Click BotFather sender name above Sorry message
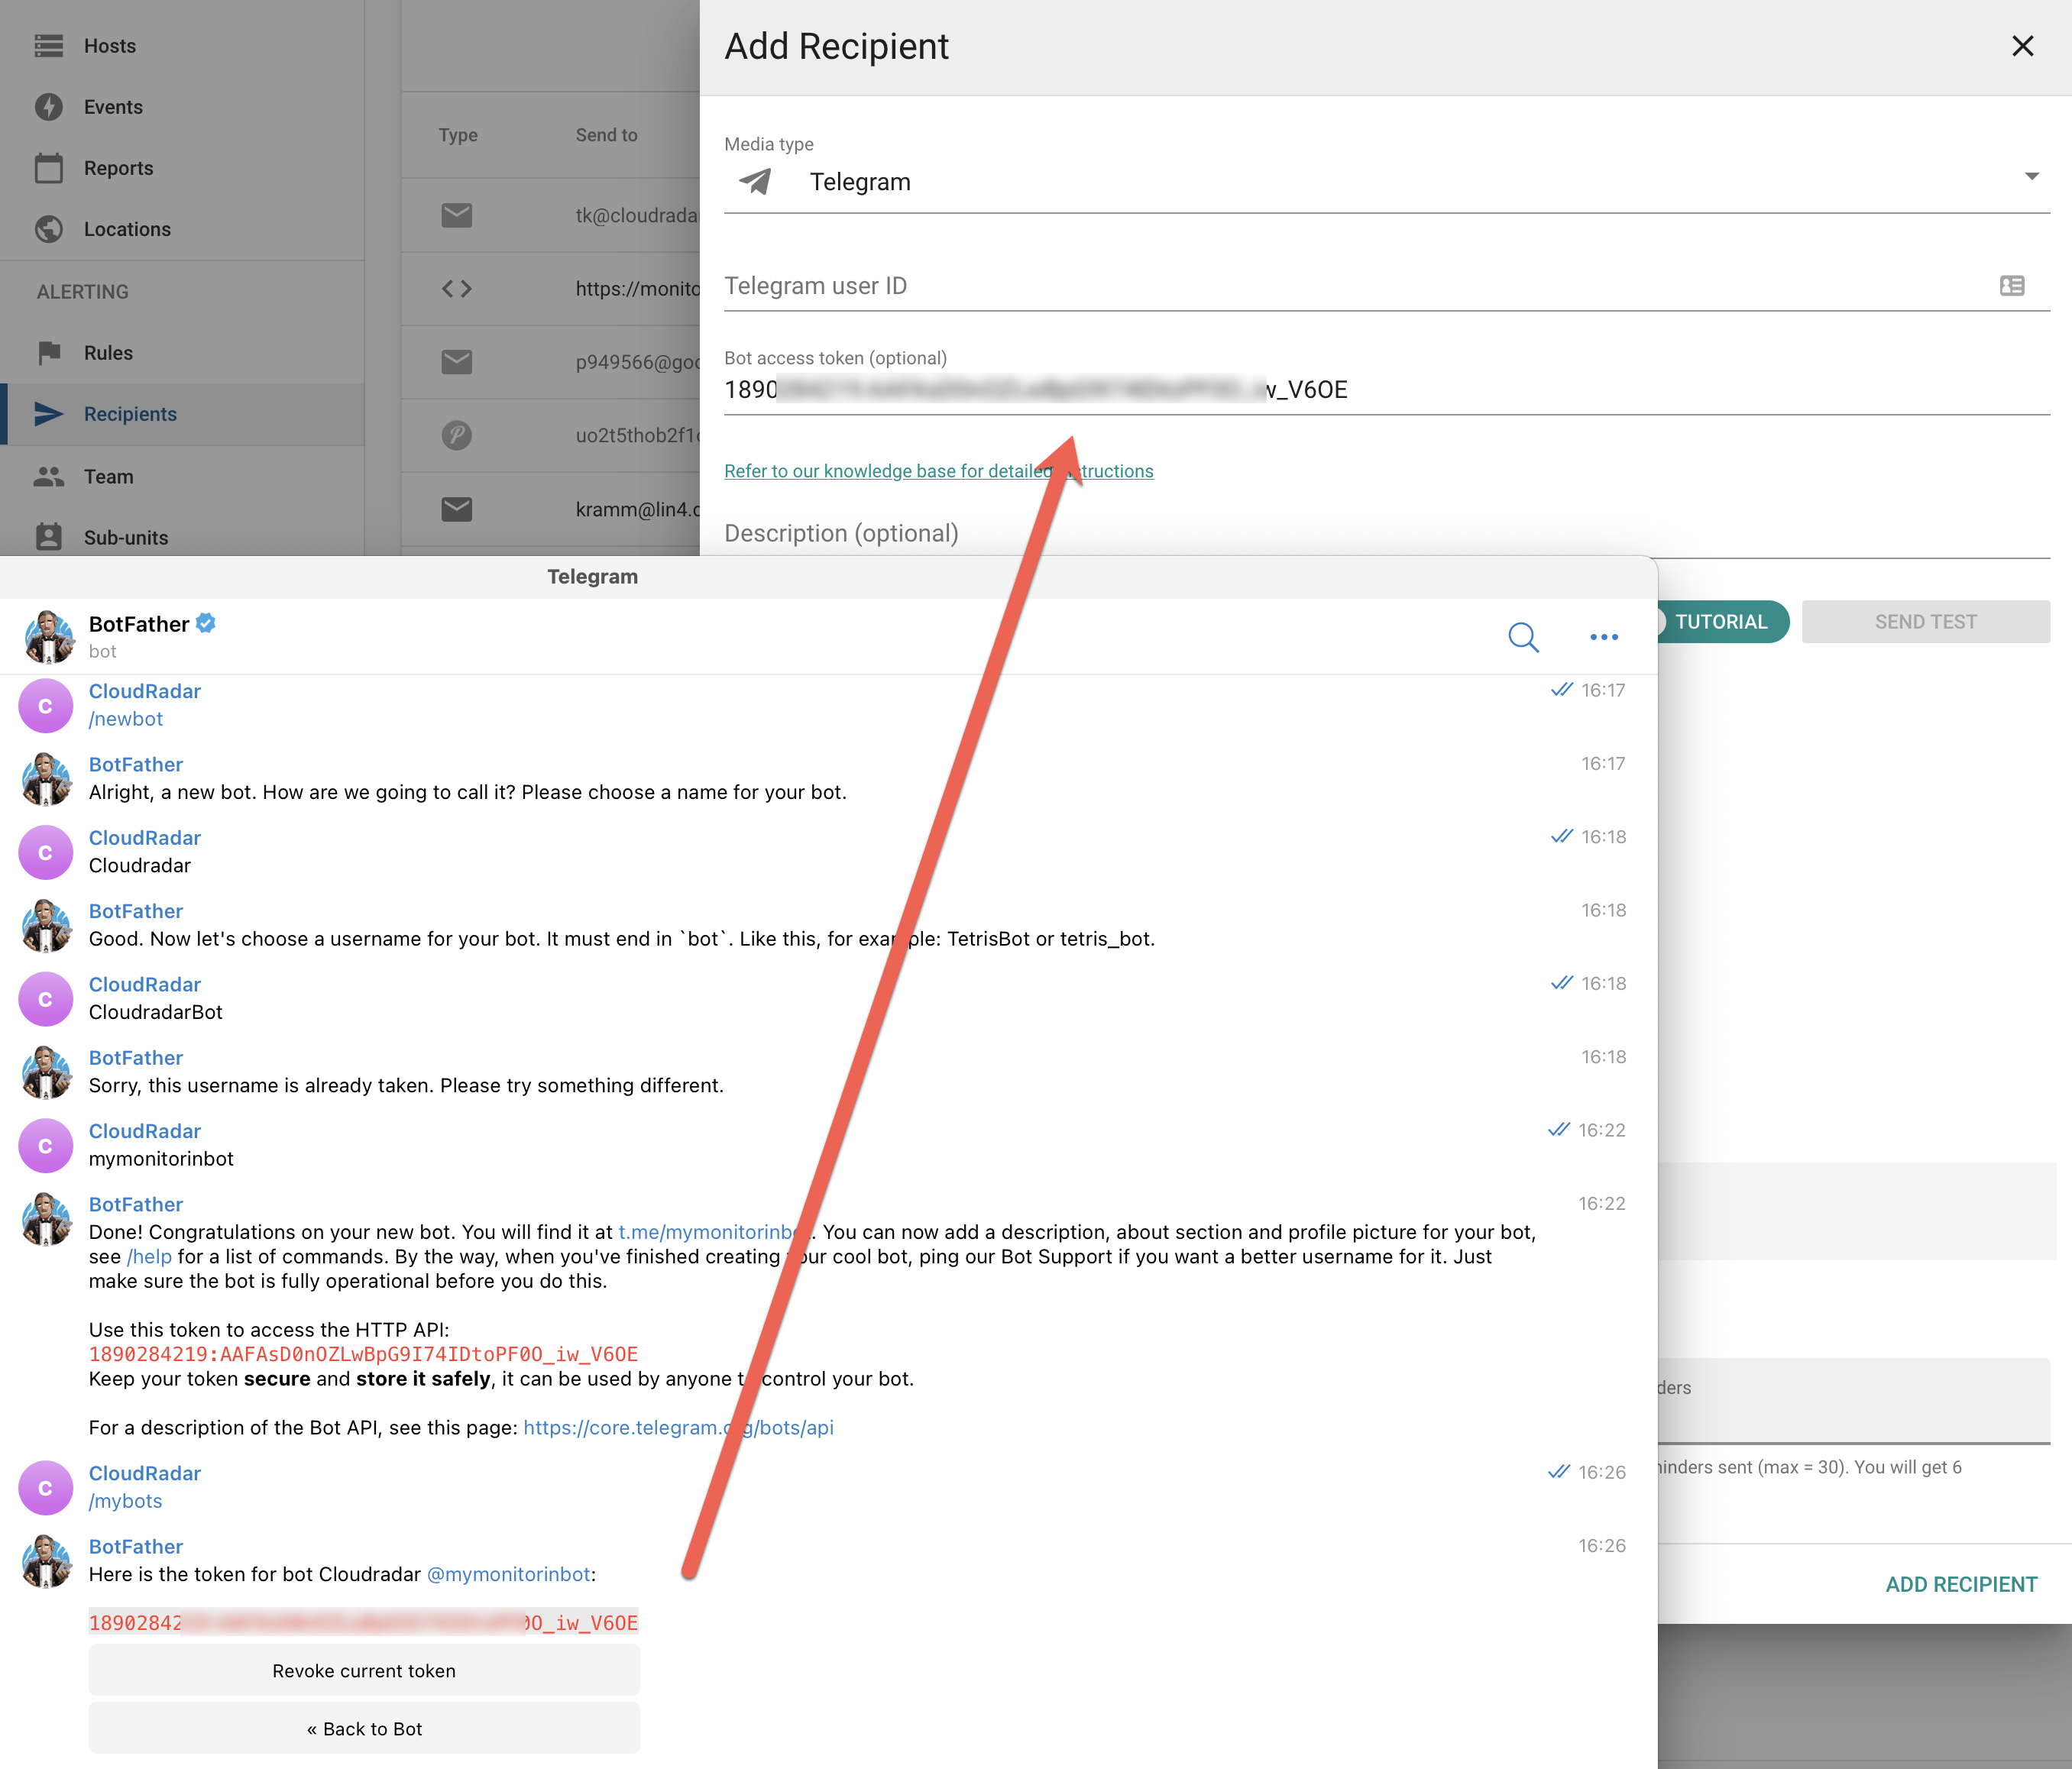The image size is (2072, 1769). point(136,1058)
